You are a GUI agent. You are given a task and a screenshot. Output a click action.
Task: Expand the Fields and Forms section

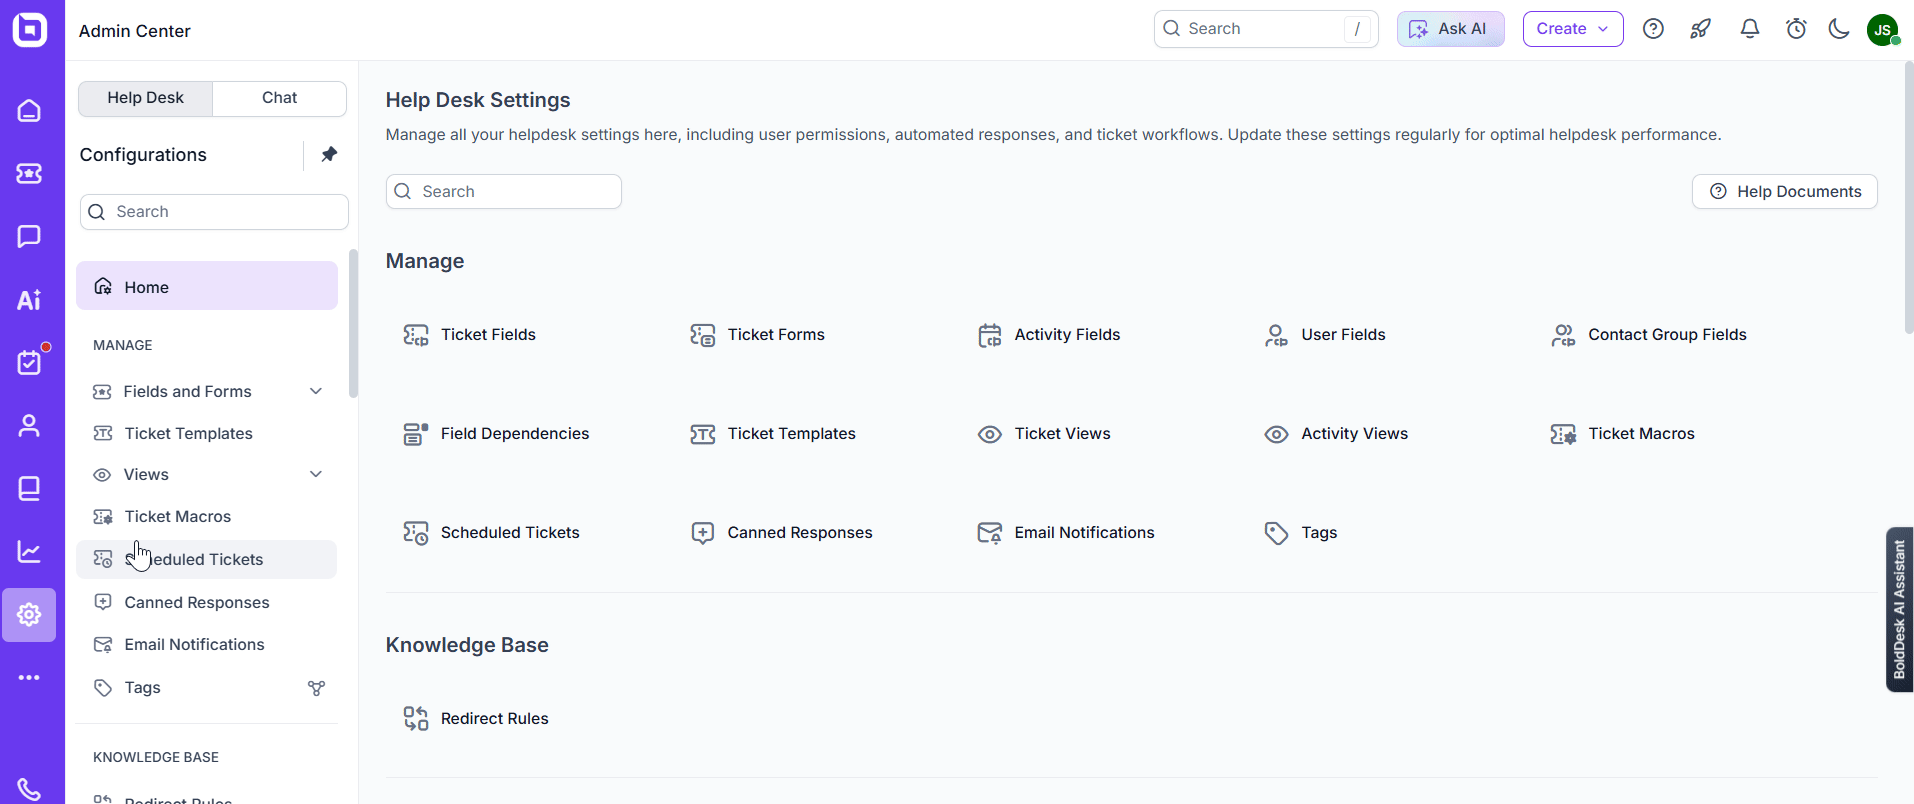click(316, 391)
